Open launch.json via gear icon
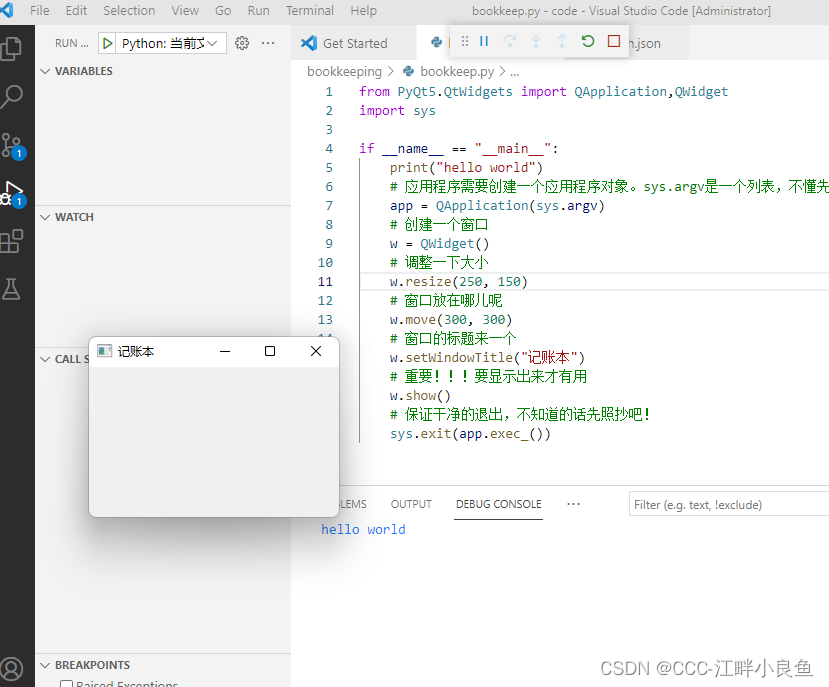The height and width of the screenshot is (687, 829). click(242, 43)
